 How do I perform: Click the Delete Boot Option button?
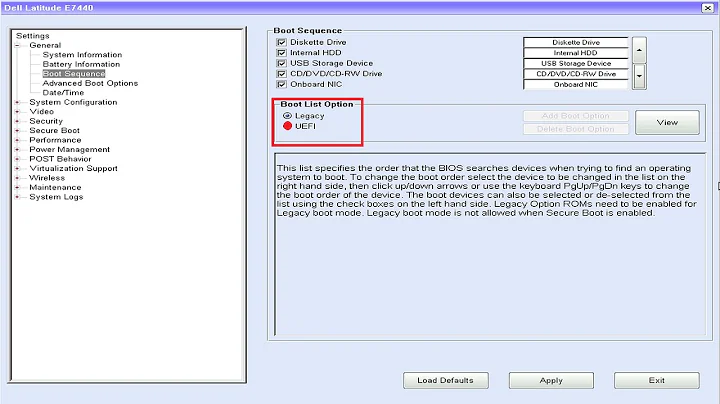[575, 129]
